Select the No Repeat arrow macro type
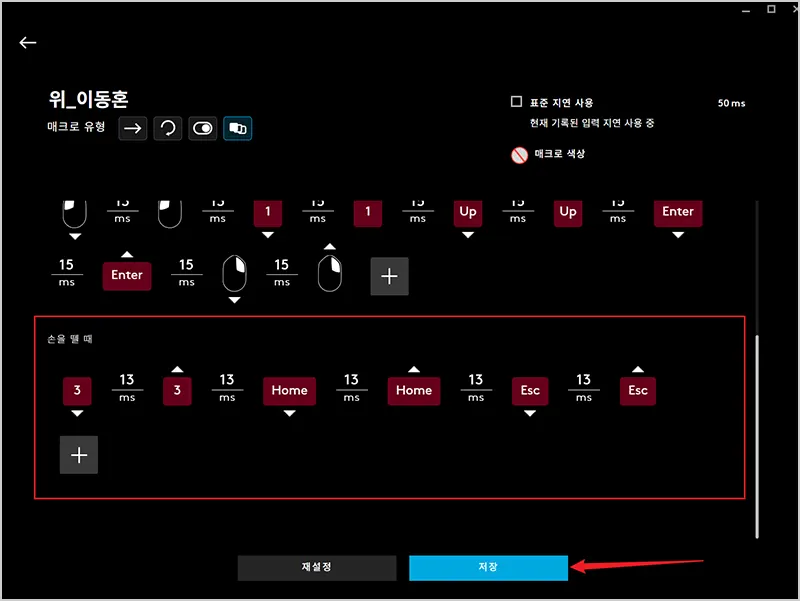The width and height of the screenshot is (800, 601). 134,128
